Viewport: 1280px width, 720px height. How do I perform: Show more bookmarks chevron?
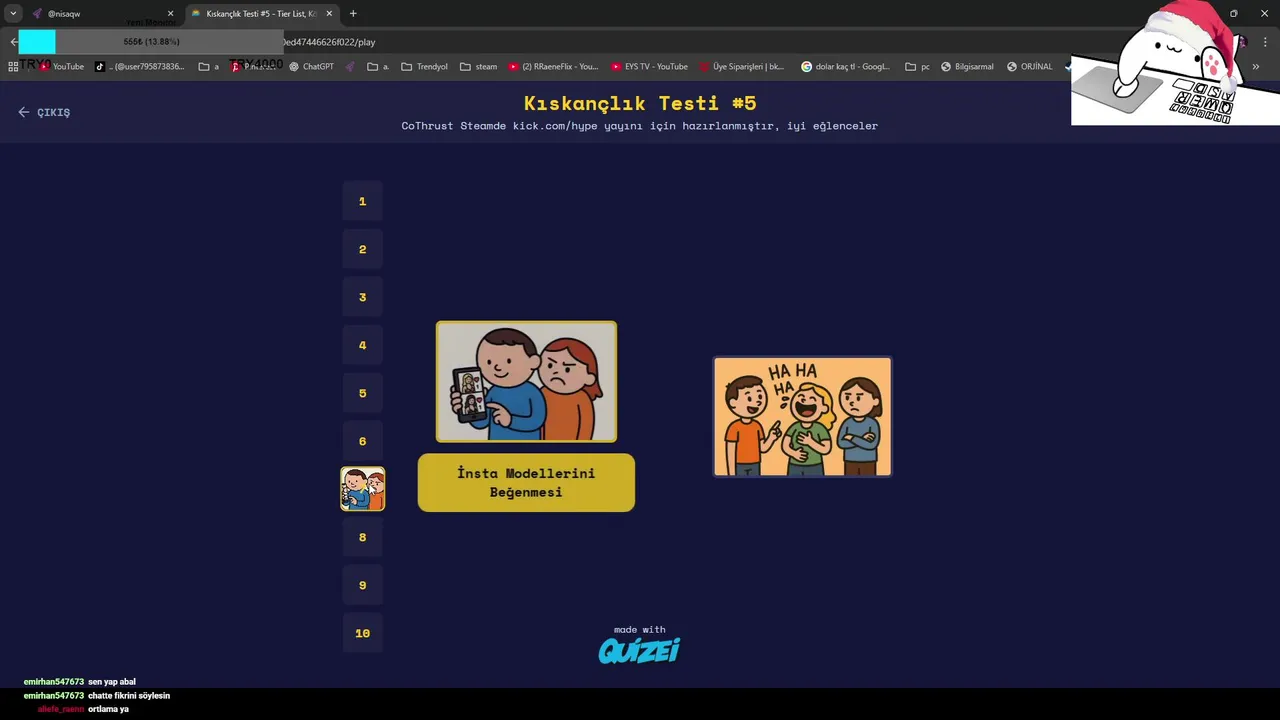(x=1255, y=67)
